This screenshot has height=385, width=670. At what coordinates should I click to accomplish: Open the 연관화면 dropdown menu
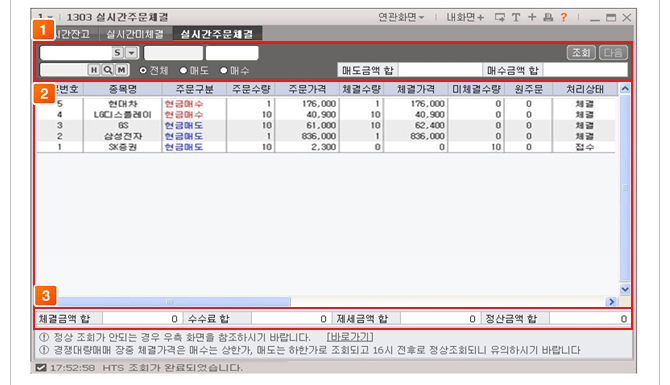click(401, 17)
